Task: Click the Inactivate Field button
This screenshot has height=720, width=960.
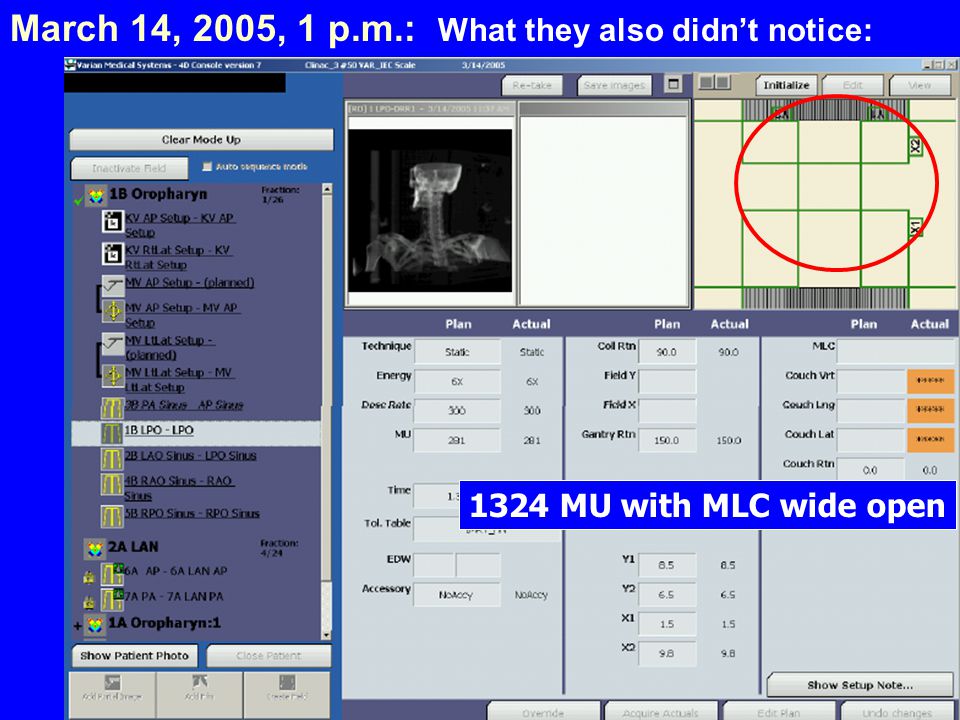Action: pyautogui.click(x=129, y=168)
